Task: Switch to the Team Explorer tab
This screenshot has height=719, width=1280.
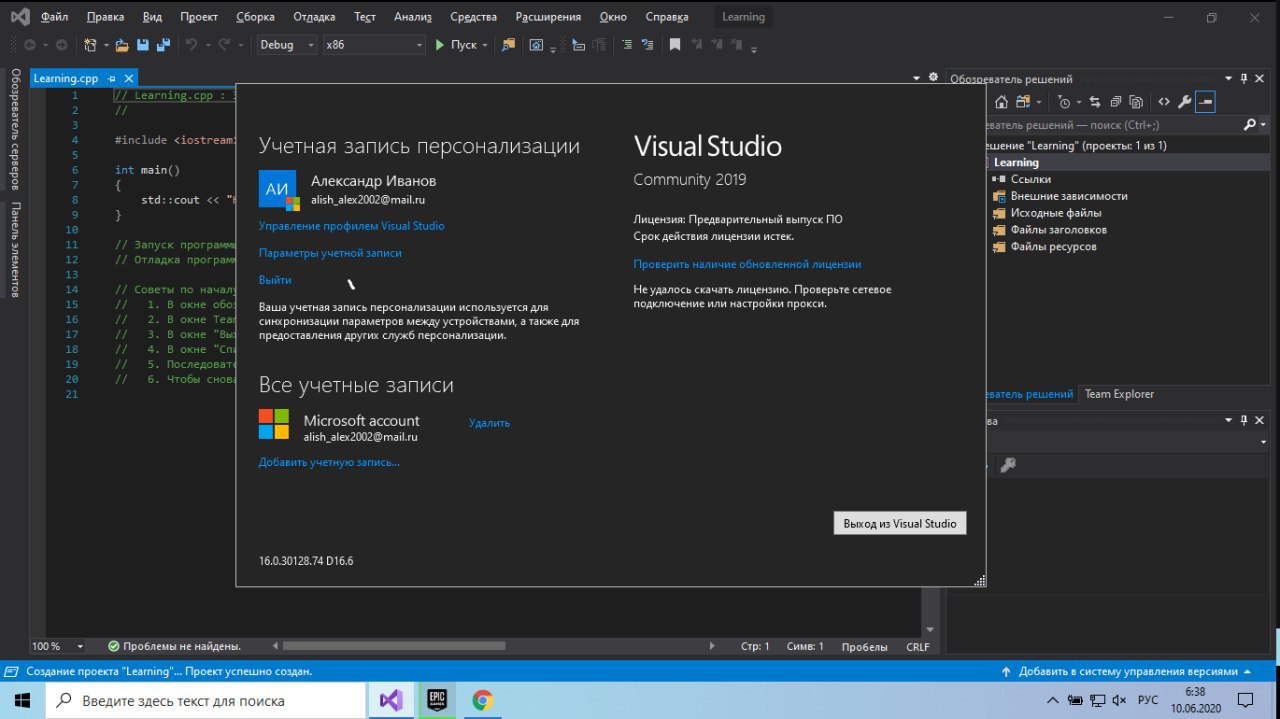Action: point(1119,394)
